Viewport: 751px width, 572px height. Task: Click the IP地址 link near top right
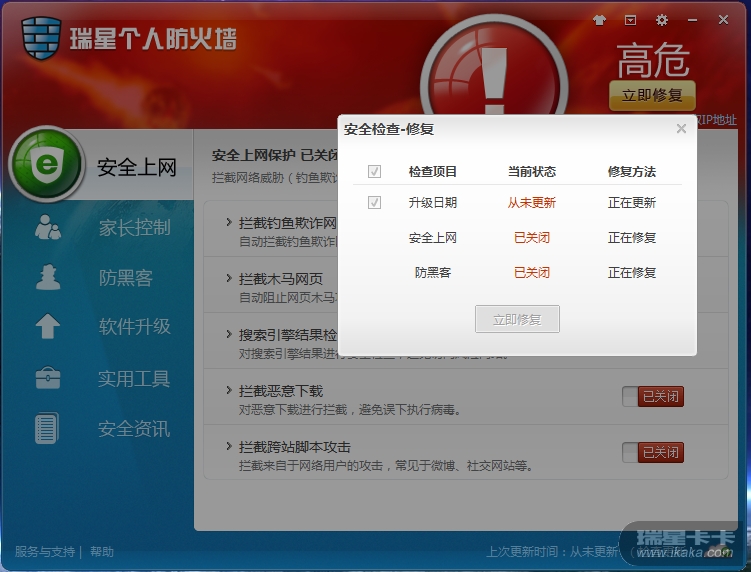click(x=717, y=120)
